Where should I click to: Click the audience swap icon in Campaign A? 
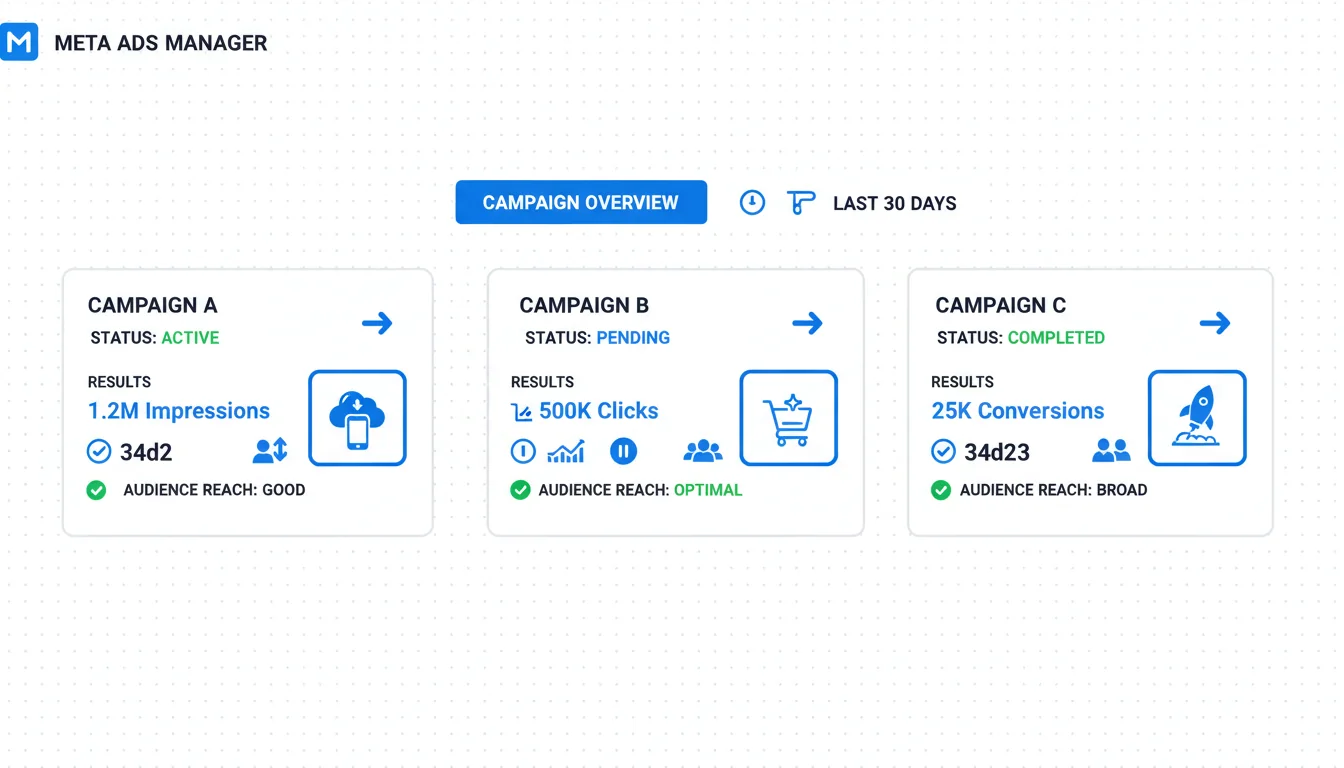270,451
